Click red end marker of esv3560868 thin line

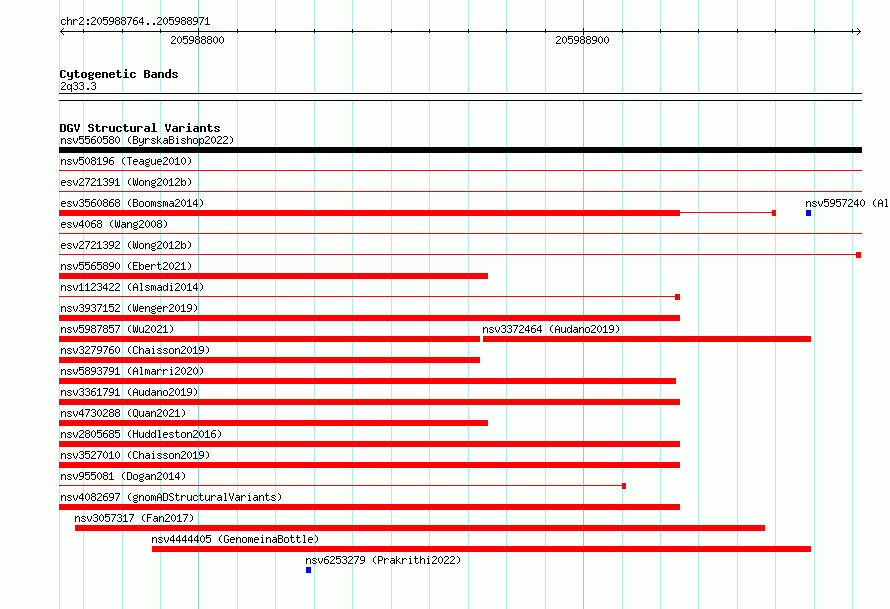(x=774, y=213)
